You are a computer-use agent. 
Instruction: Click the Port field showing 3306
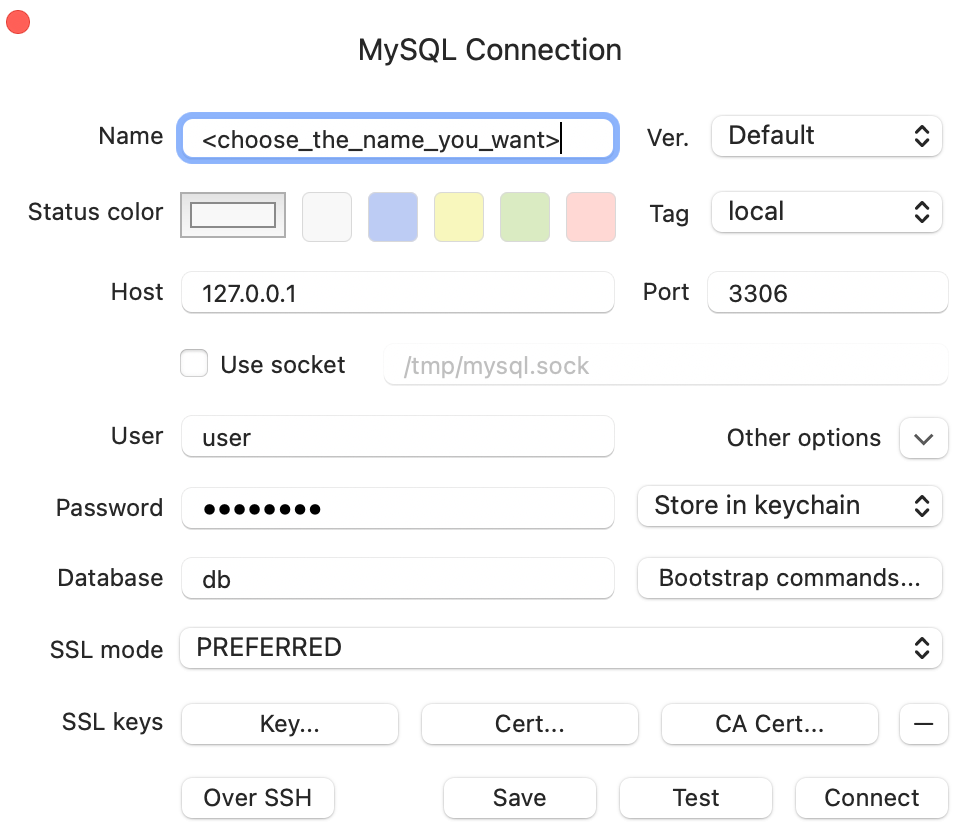[x=828, y=293]
